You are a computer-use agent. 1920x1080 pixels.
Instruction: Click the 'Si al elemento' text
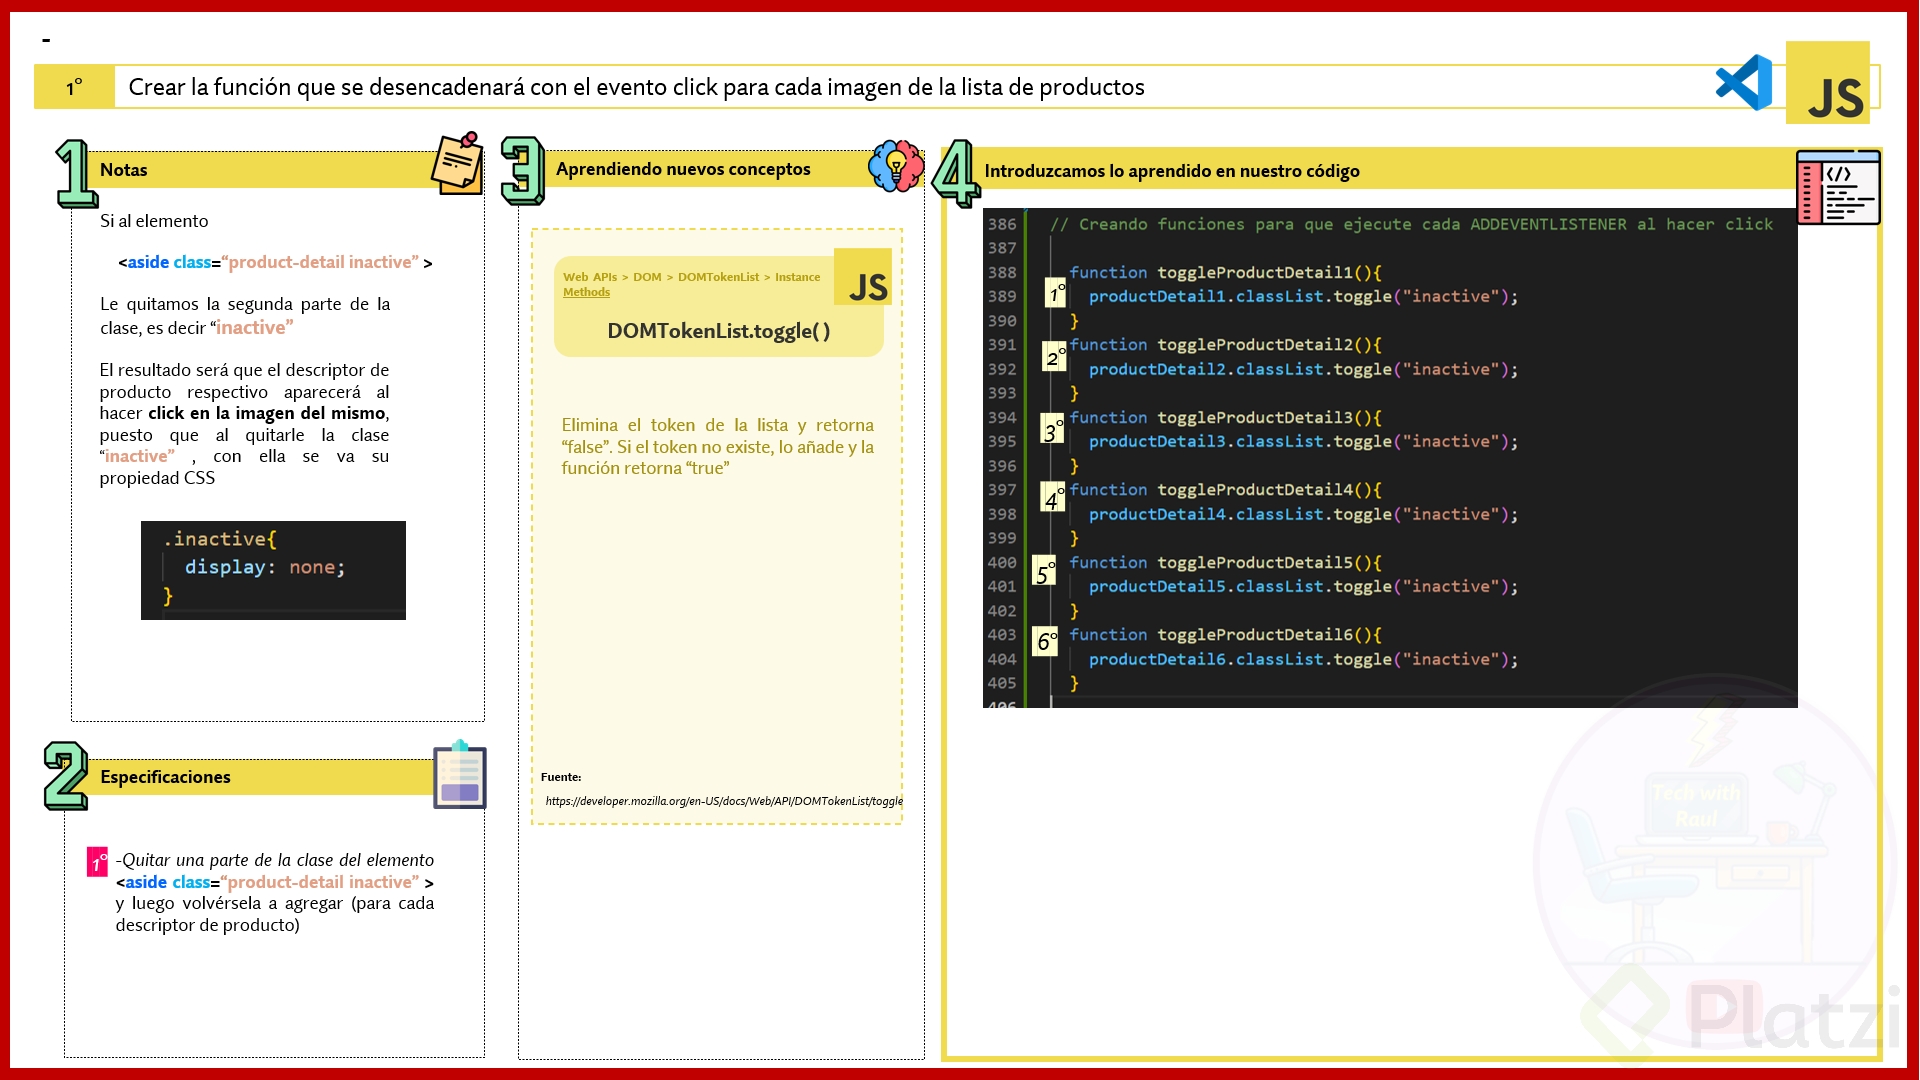(154, 221)
